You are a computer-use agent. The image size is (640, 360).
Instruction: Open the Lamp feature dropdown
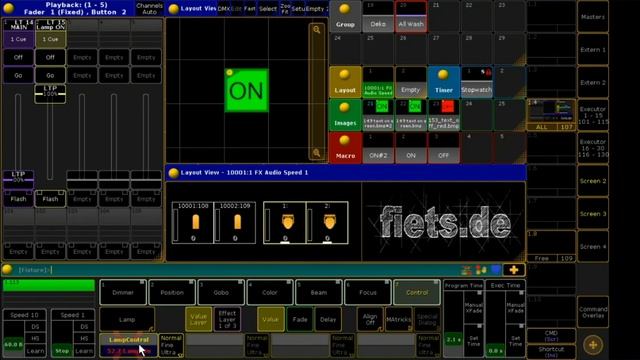coord(127,319)
